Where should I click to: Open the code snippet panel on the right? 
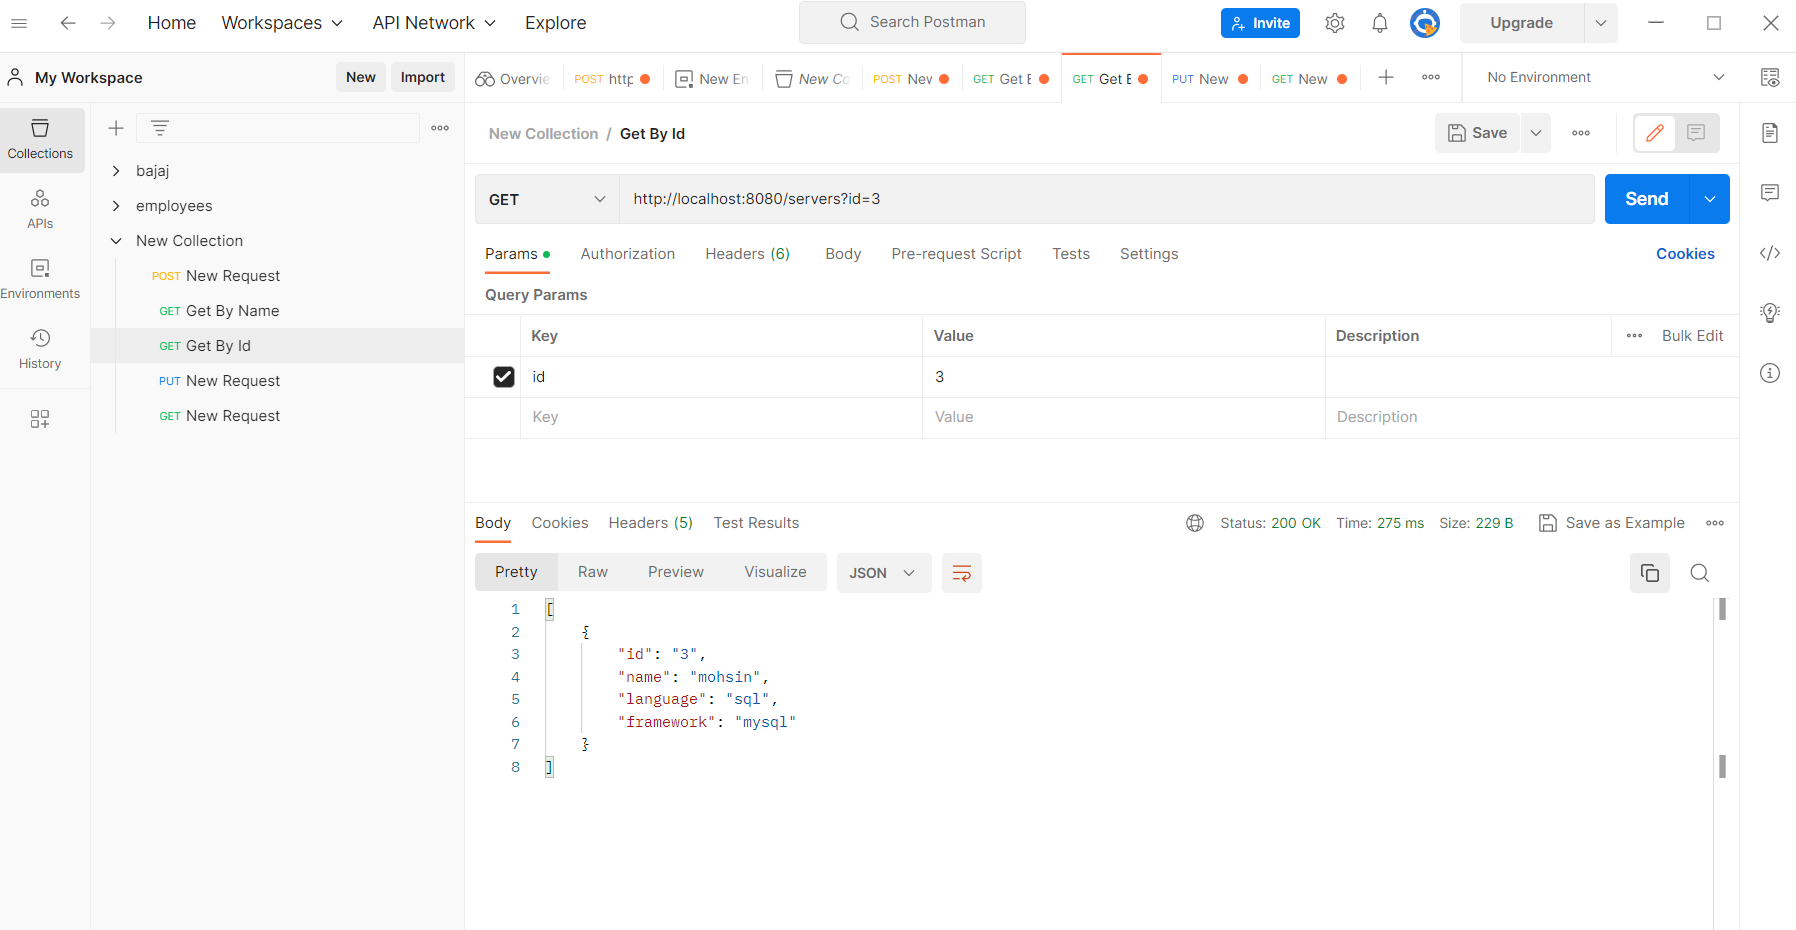click(1771, 253)
